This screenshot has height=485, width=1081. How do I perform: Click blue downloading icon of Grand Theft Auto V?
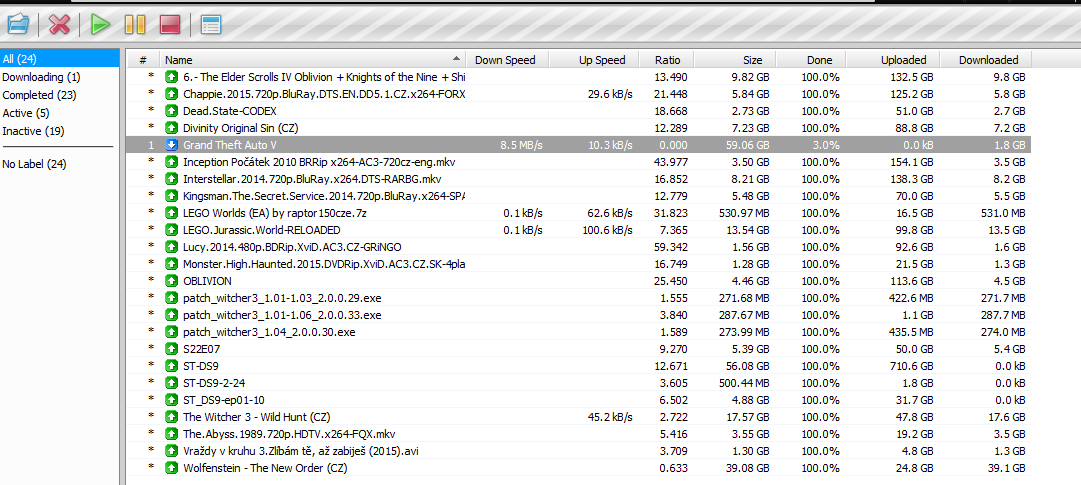point(172,145)
